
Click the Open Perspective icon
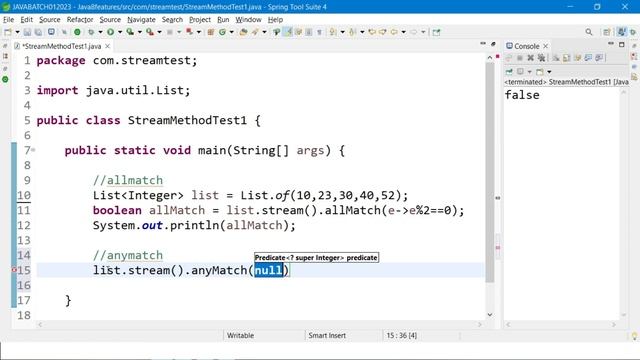[x=607, y=32]
